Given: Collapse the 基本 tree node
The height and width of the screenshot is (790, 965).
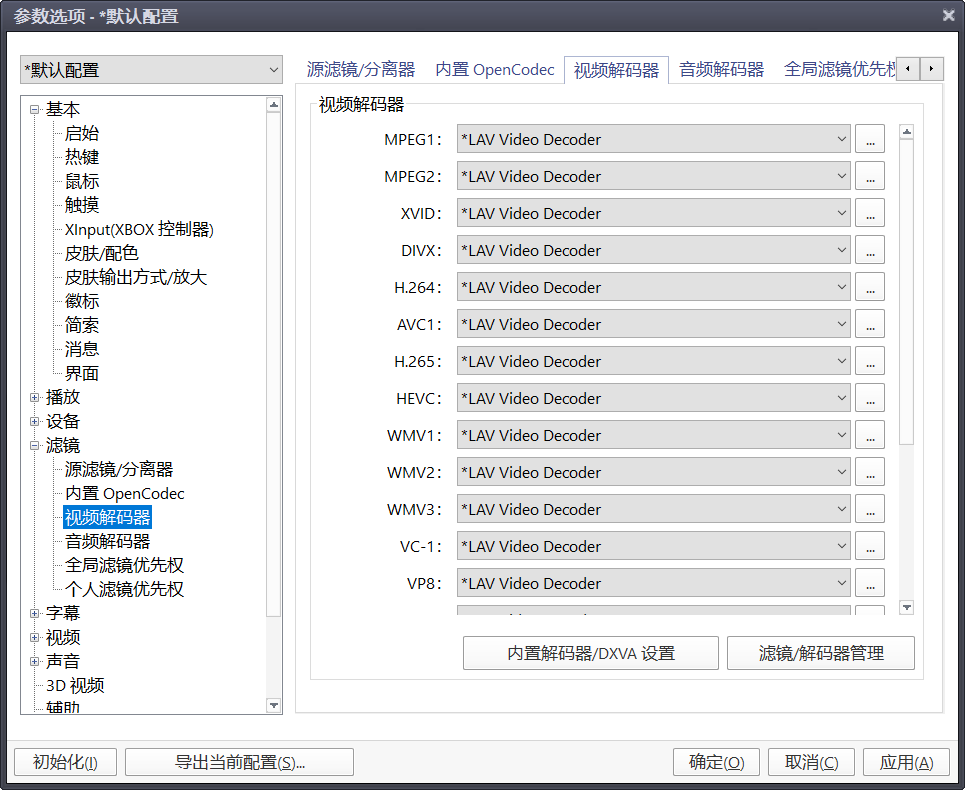Looking at the screenshot, I should (35, 109).
